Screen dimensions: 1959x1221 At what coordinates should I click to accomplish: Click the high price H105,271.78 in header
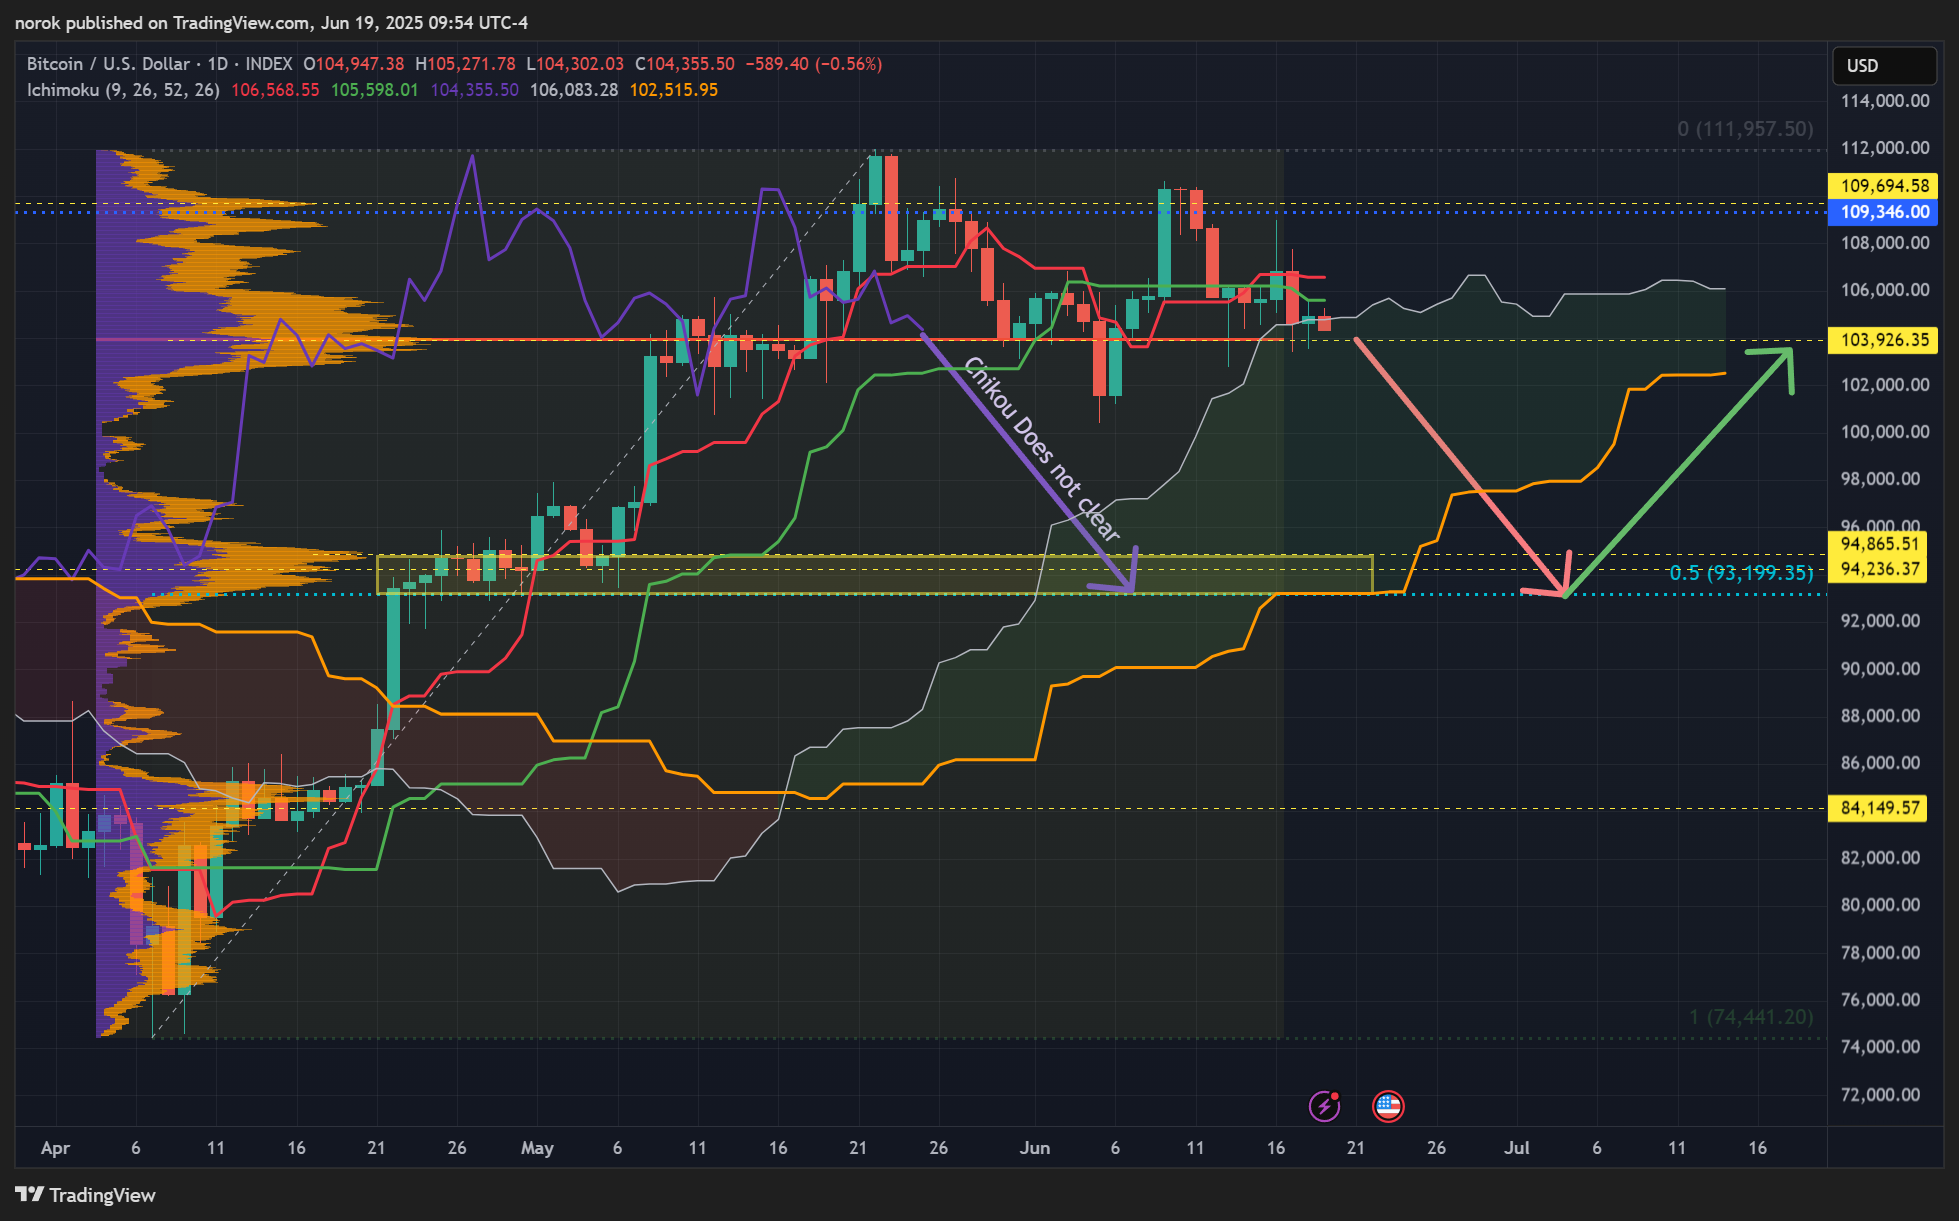click(465, 64)
